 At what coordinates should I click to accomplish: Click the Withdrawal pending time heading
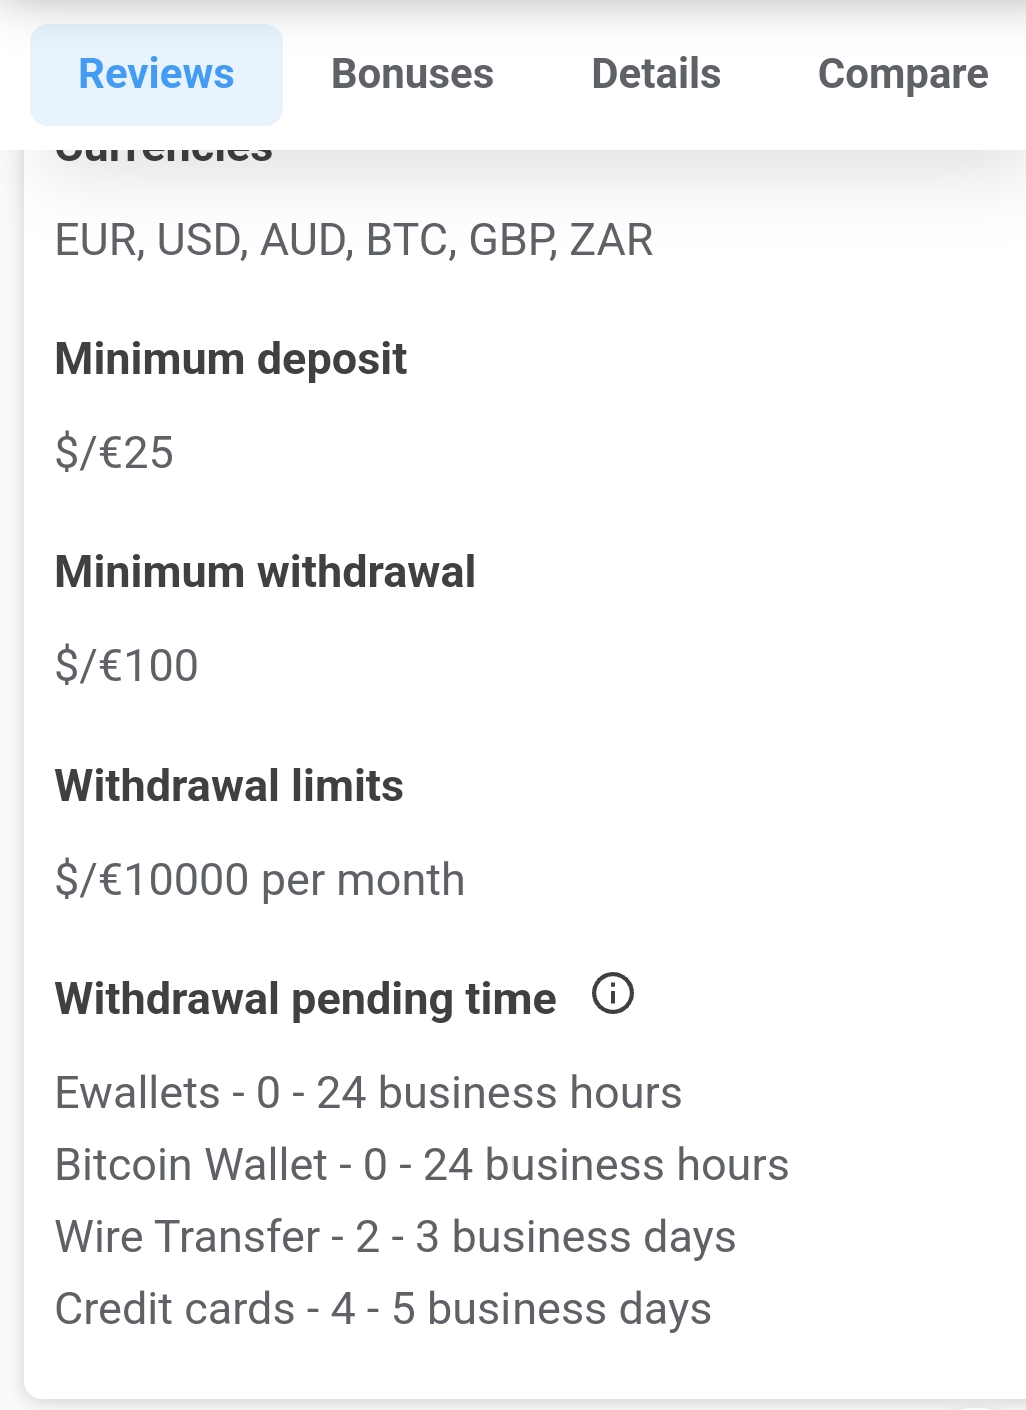305,999
